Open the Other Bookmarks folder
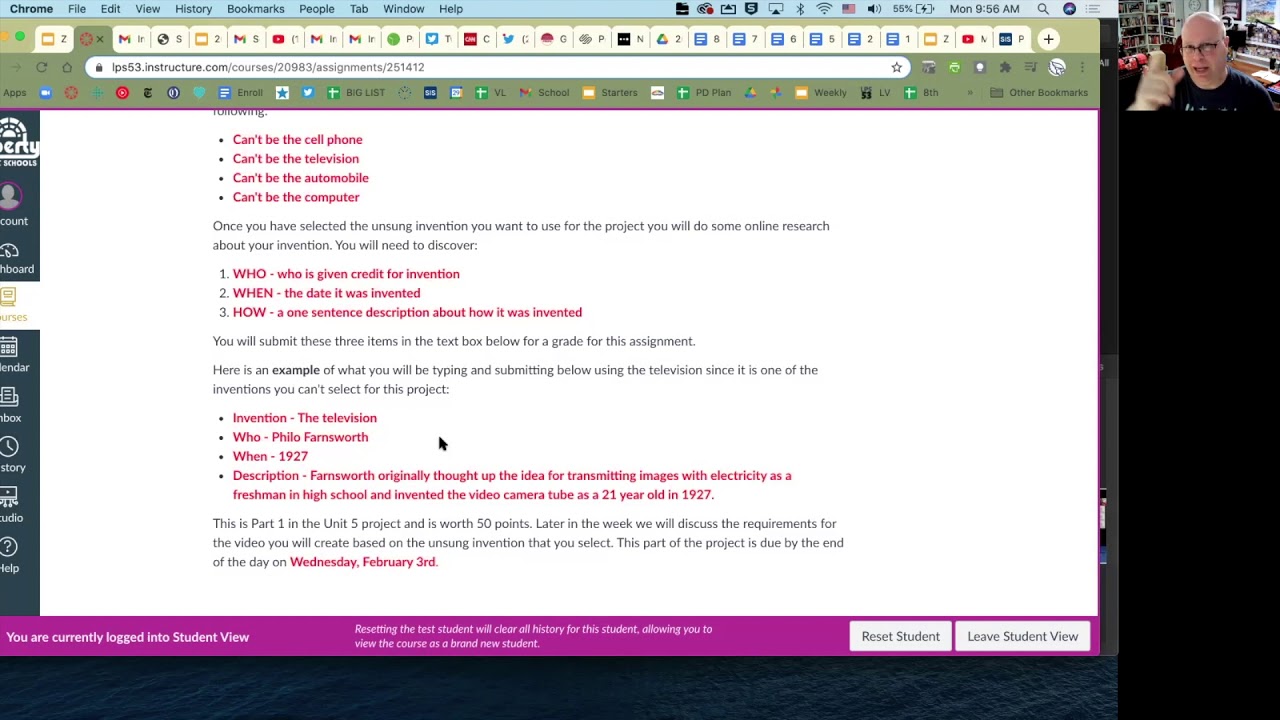The height and width of the screenshot is (720, 1280). [x=1039, y=92]
